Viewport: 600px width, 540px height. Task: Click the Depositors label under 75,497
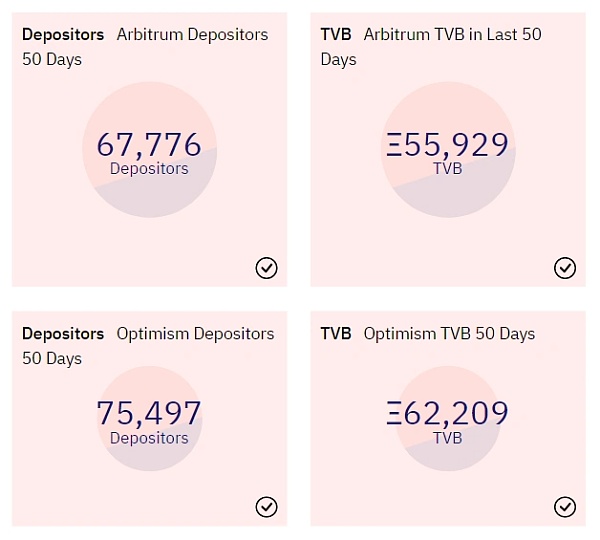(149, 438)
